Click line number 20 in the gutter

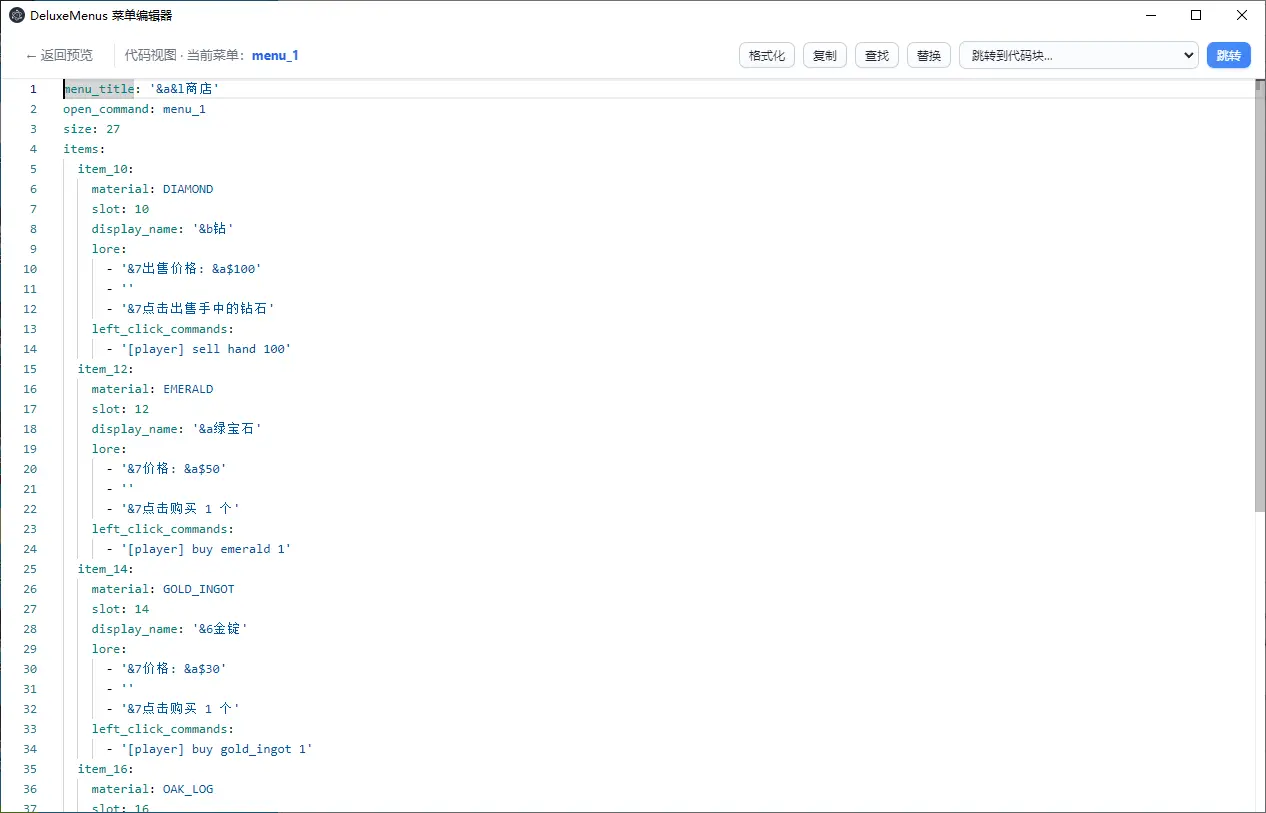tap(30, 469)
